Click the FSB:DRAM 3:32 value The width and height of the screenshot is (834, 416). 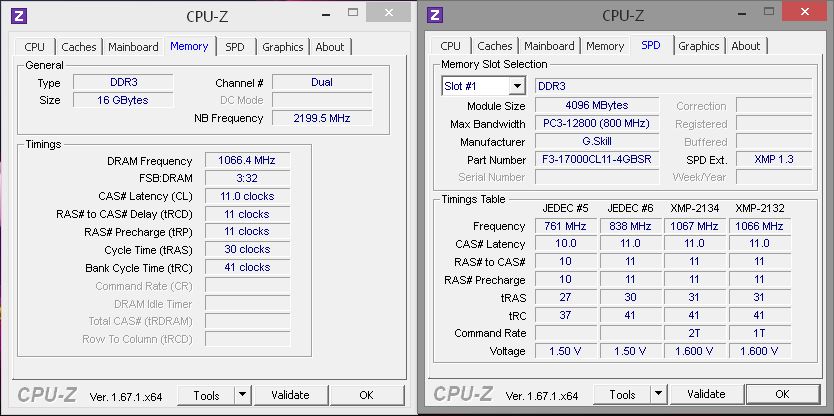tap(248, 178)
